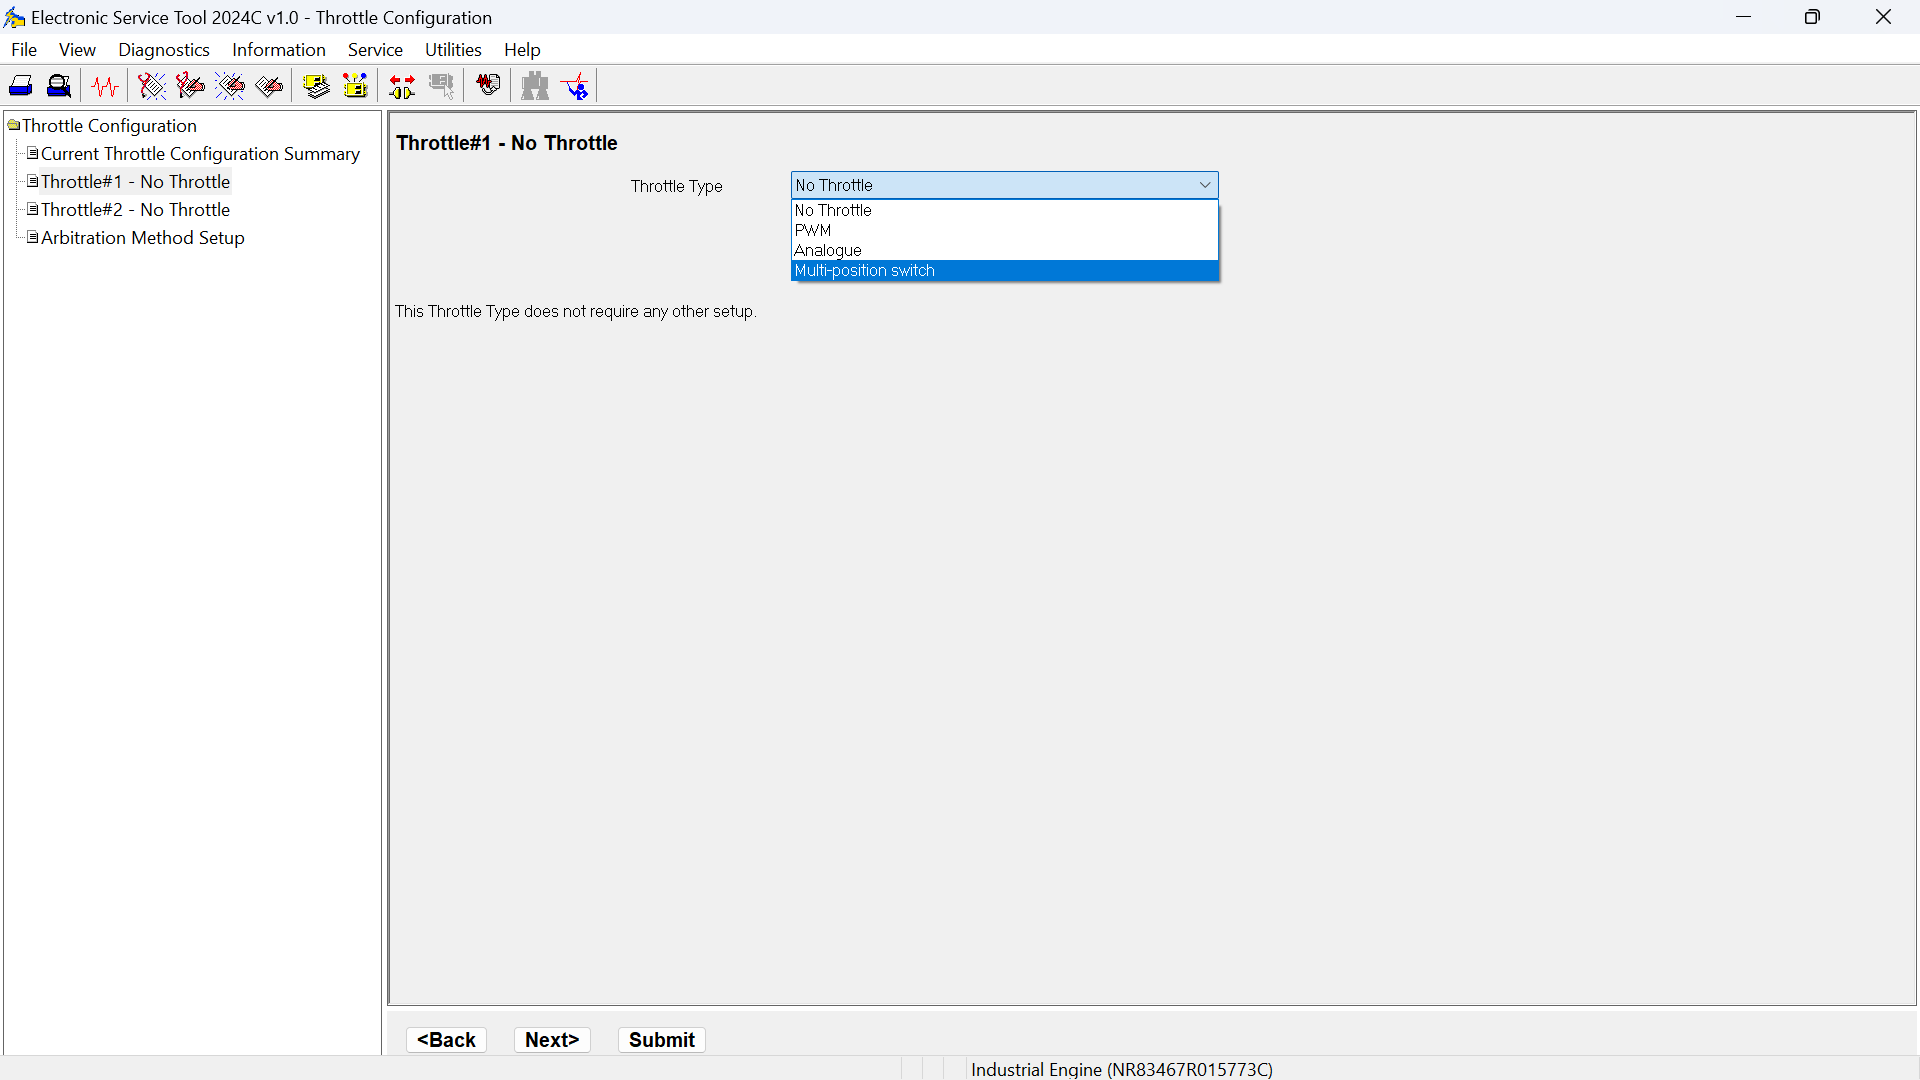Click the application icon in title bar
The image size is (1920, 1080).
15,18
